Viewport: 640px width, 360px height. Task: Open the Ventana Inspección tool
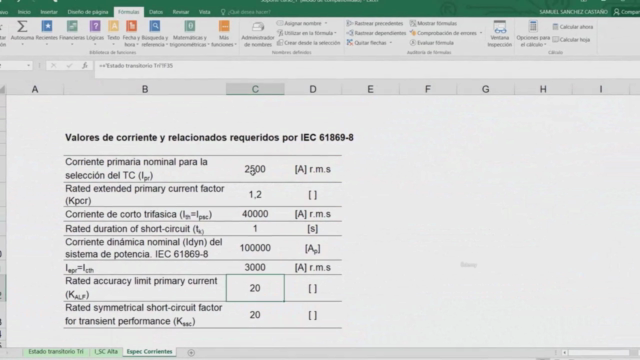[500, 34]
